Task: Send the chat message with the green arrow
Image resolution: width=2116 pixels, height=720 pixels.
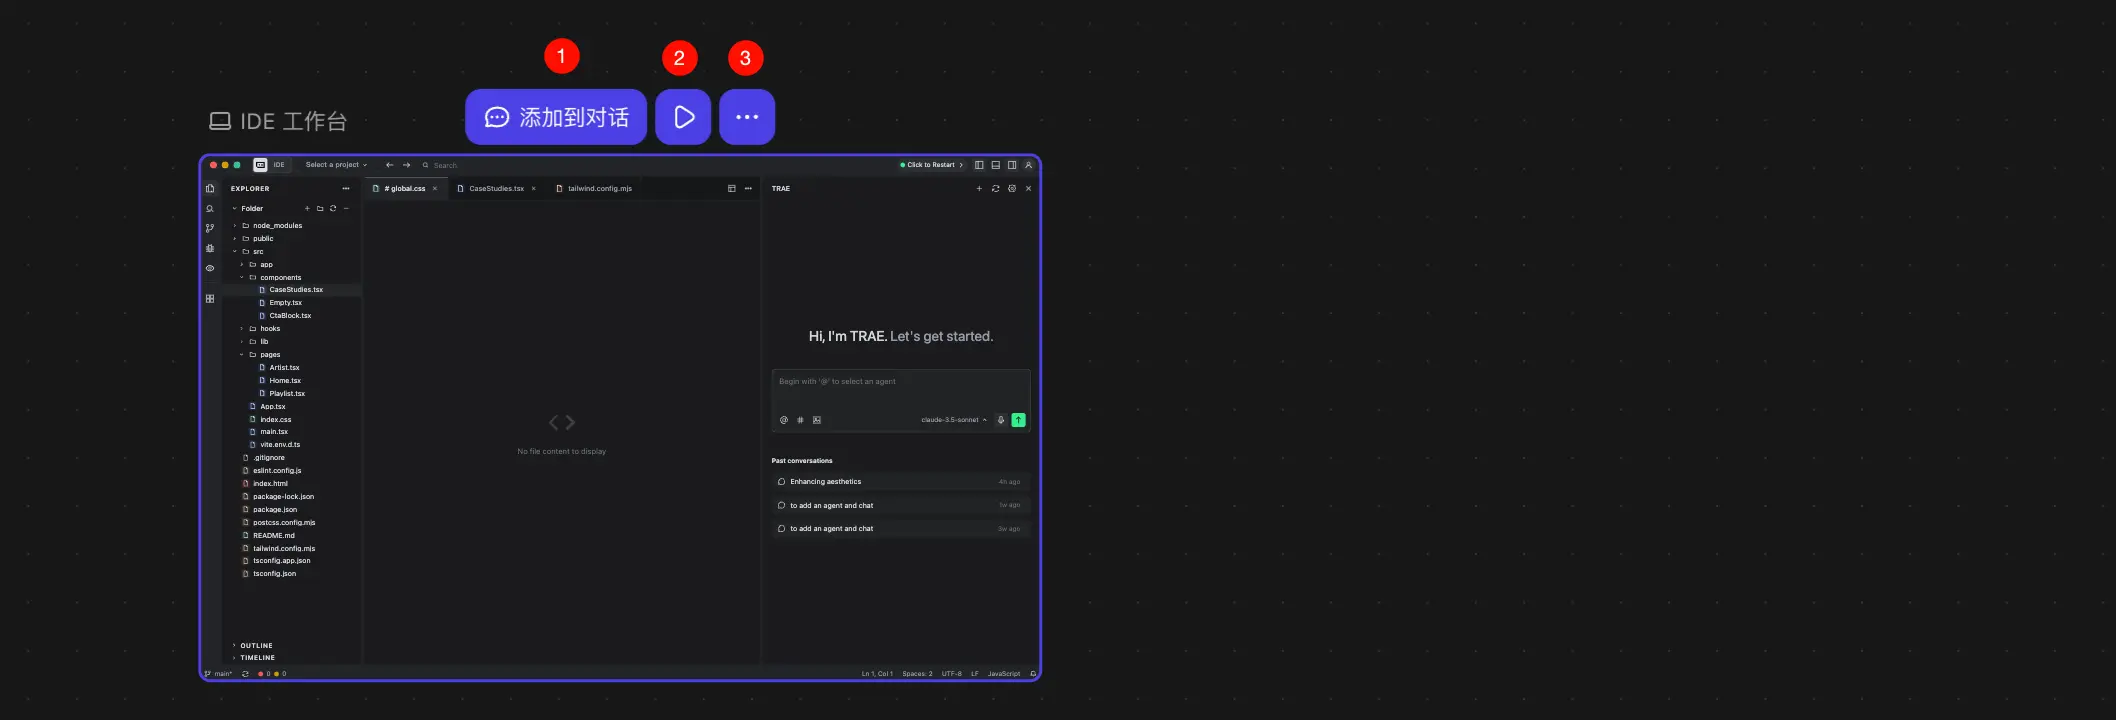Action: 1018,420
